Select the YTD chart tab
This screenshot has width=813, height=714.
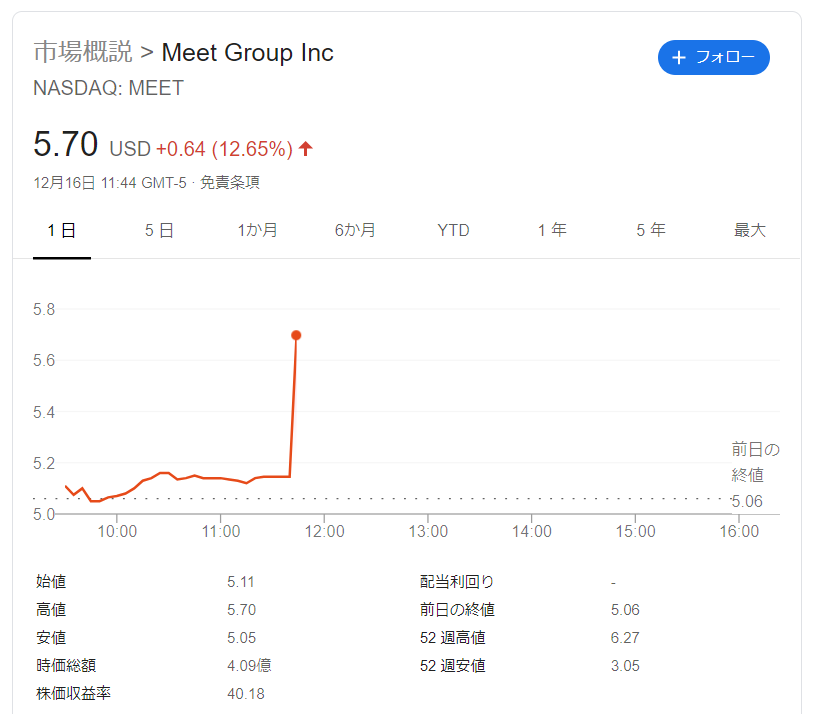point(453,231)
